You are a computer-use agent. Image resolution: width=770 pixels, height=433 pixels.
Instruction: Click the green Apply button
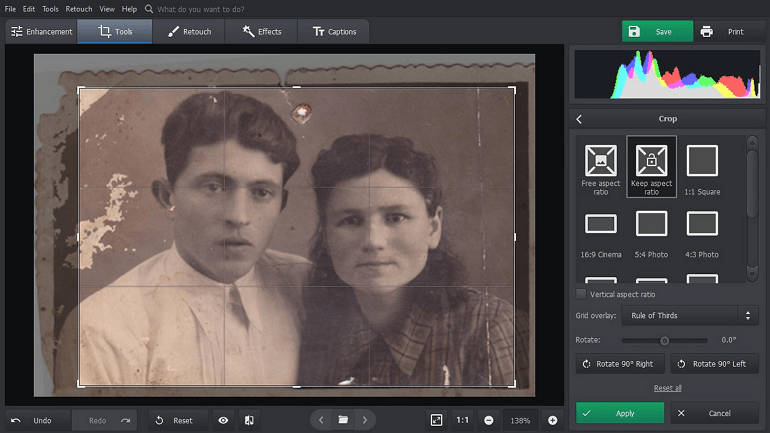[x=619, y=413]
